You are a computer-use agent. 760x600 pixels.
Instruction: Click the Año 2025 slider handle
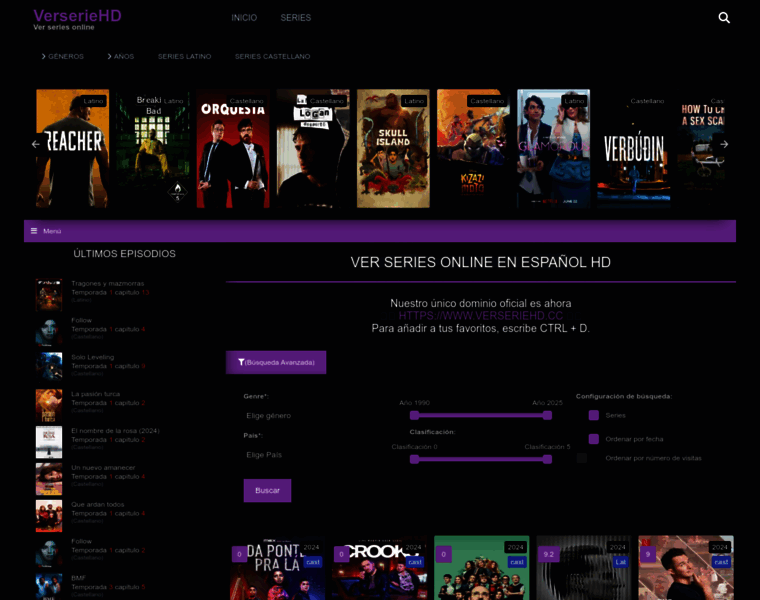547,415
